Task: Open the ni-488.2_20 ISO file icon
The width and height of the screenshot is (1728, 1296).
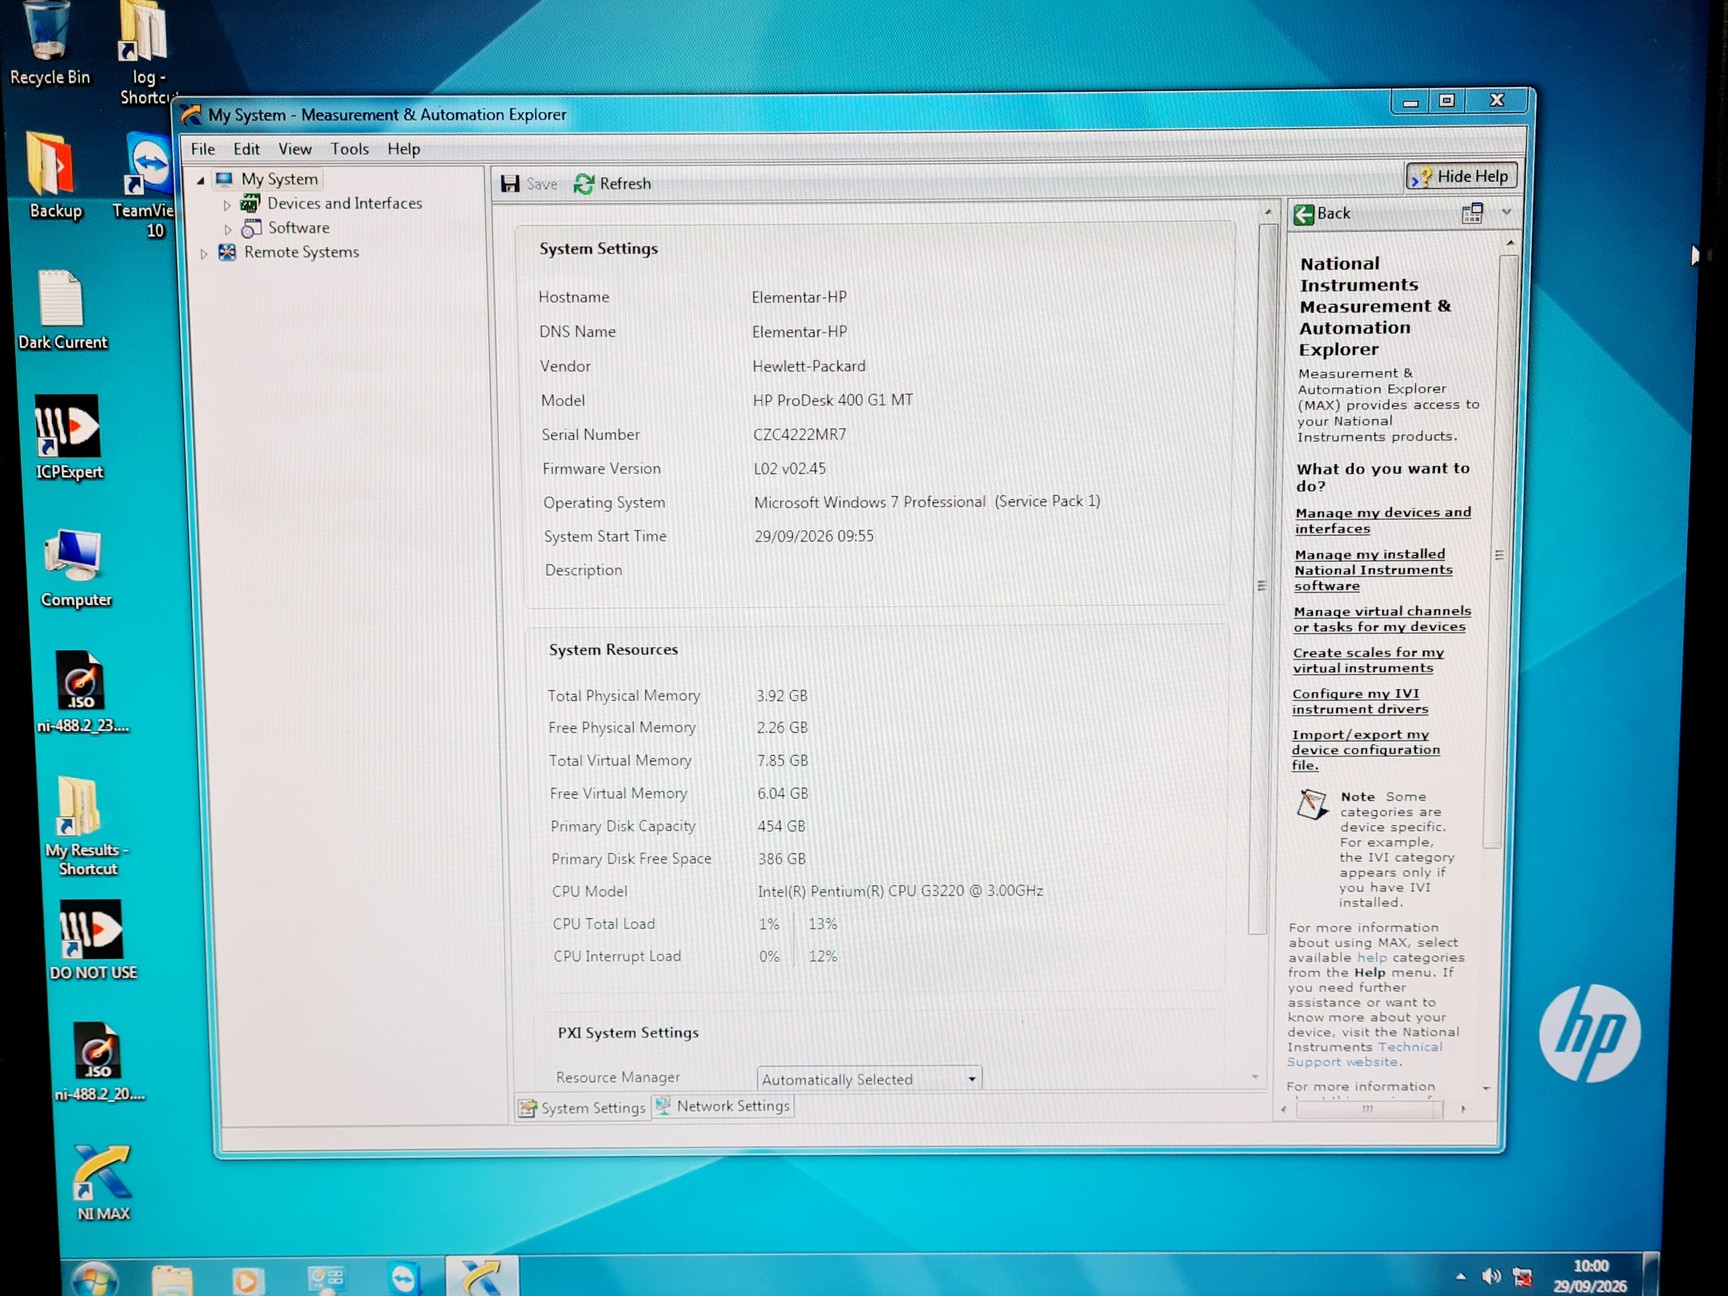Action: 98,1062
